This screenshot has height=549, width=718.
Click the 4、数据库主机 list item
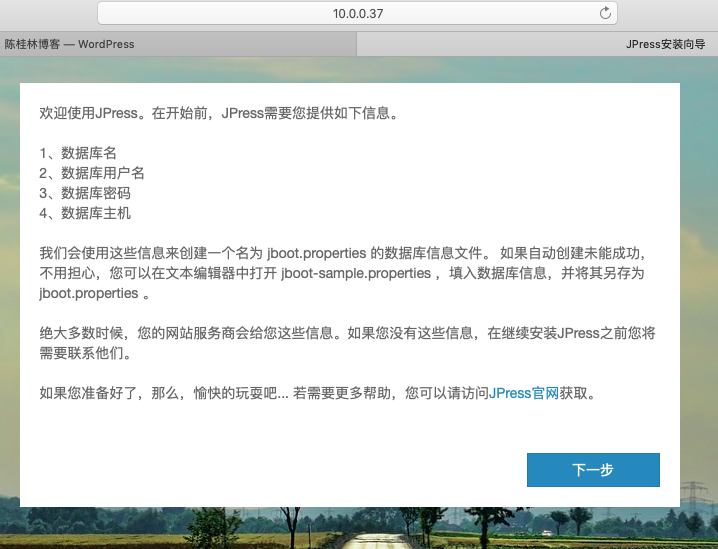pos(85,213)
